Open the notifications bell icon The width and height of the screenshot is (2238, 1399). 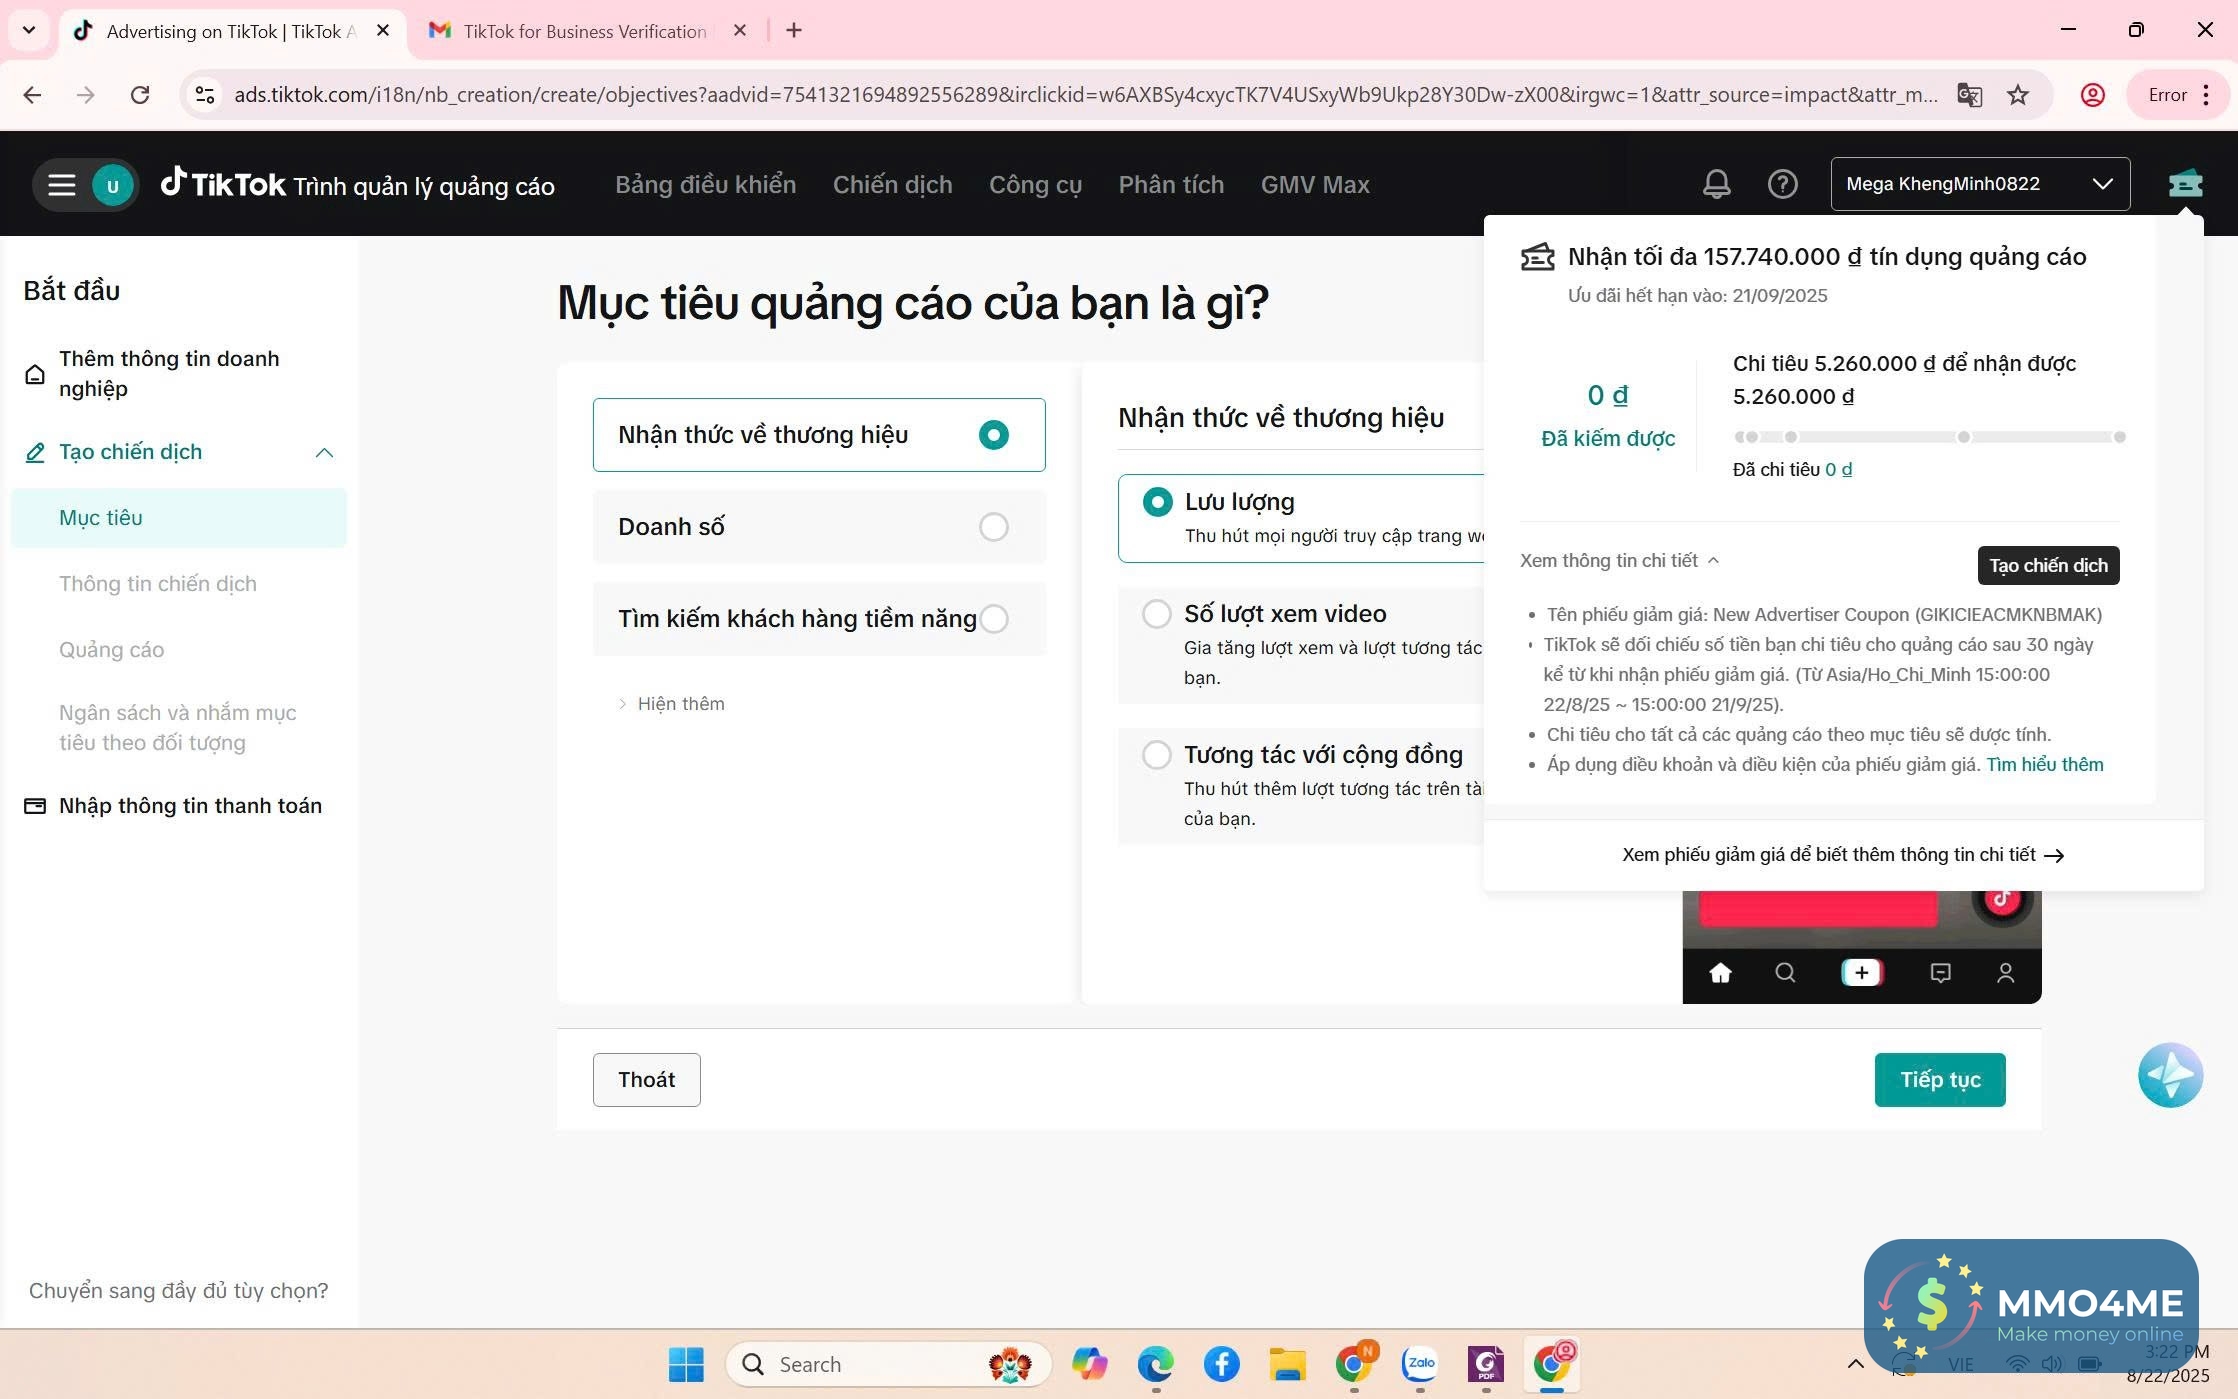[x=1716, y=184]
